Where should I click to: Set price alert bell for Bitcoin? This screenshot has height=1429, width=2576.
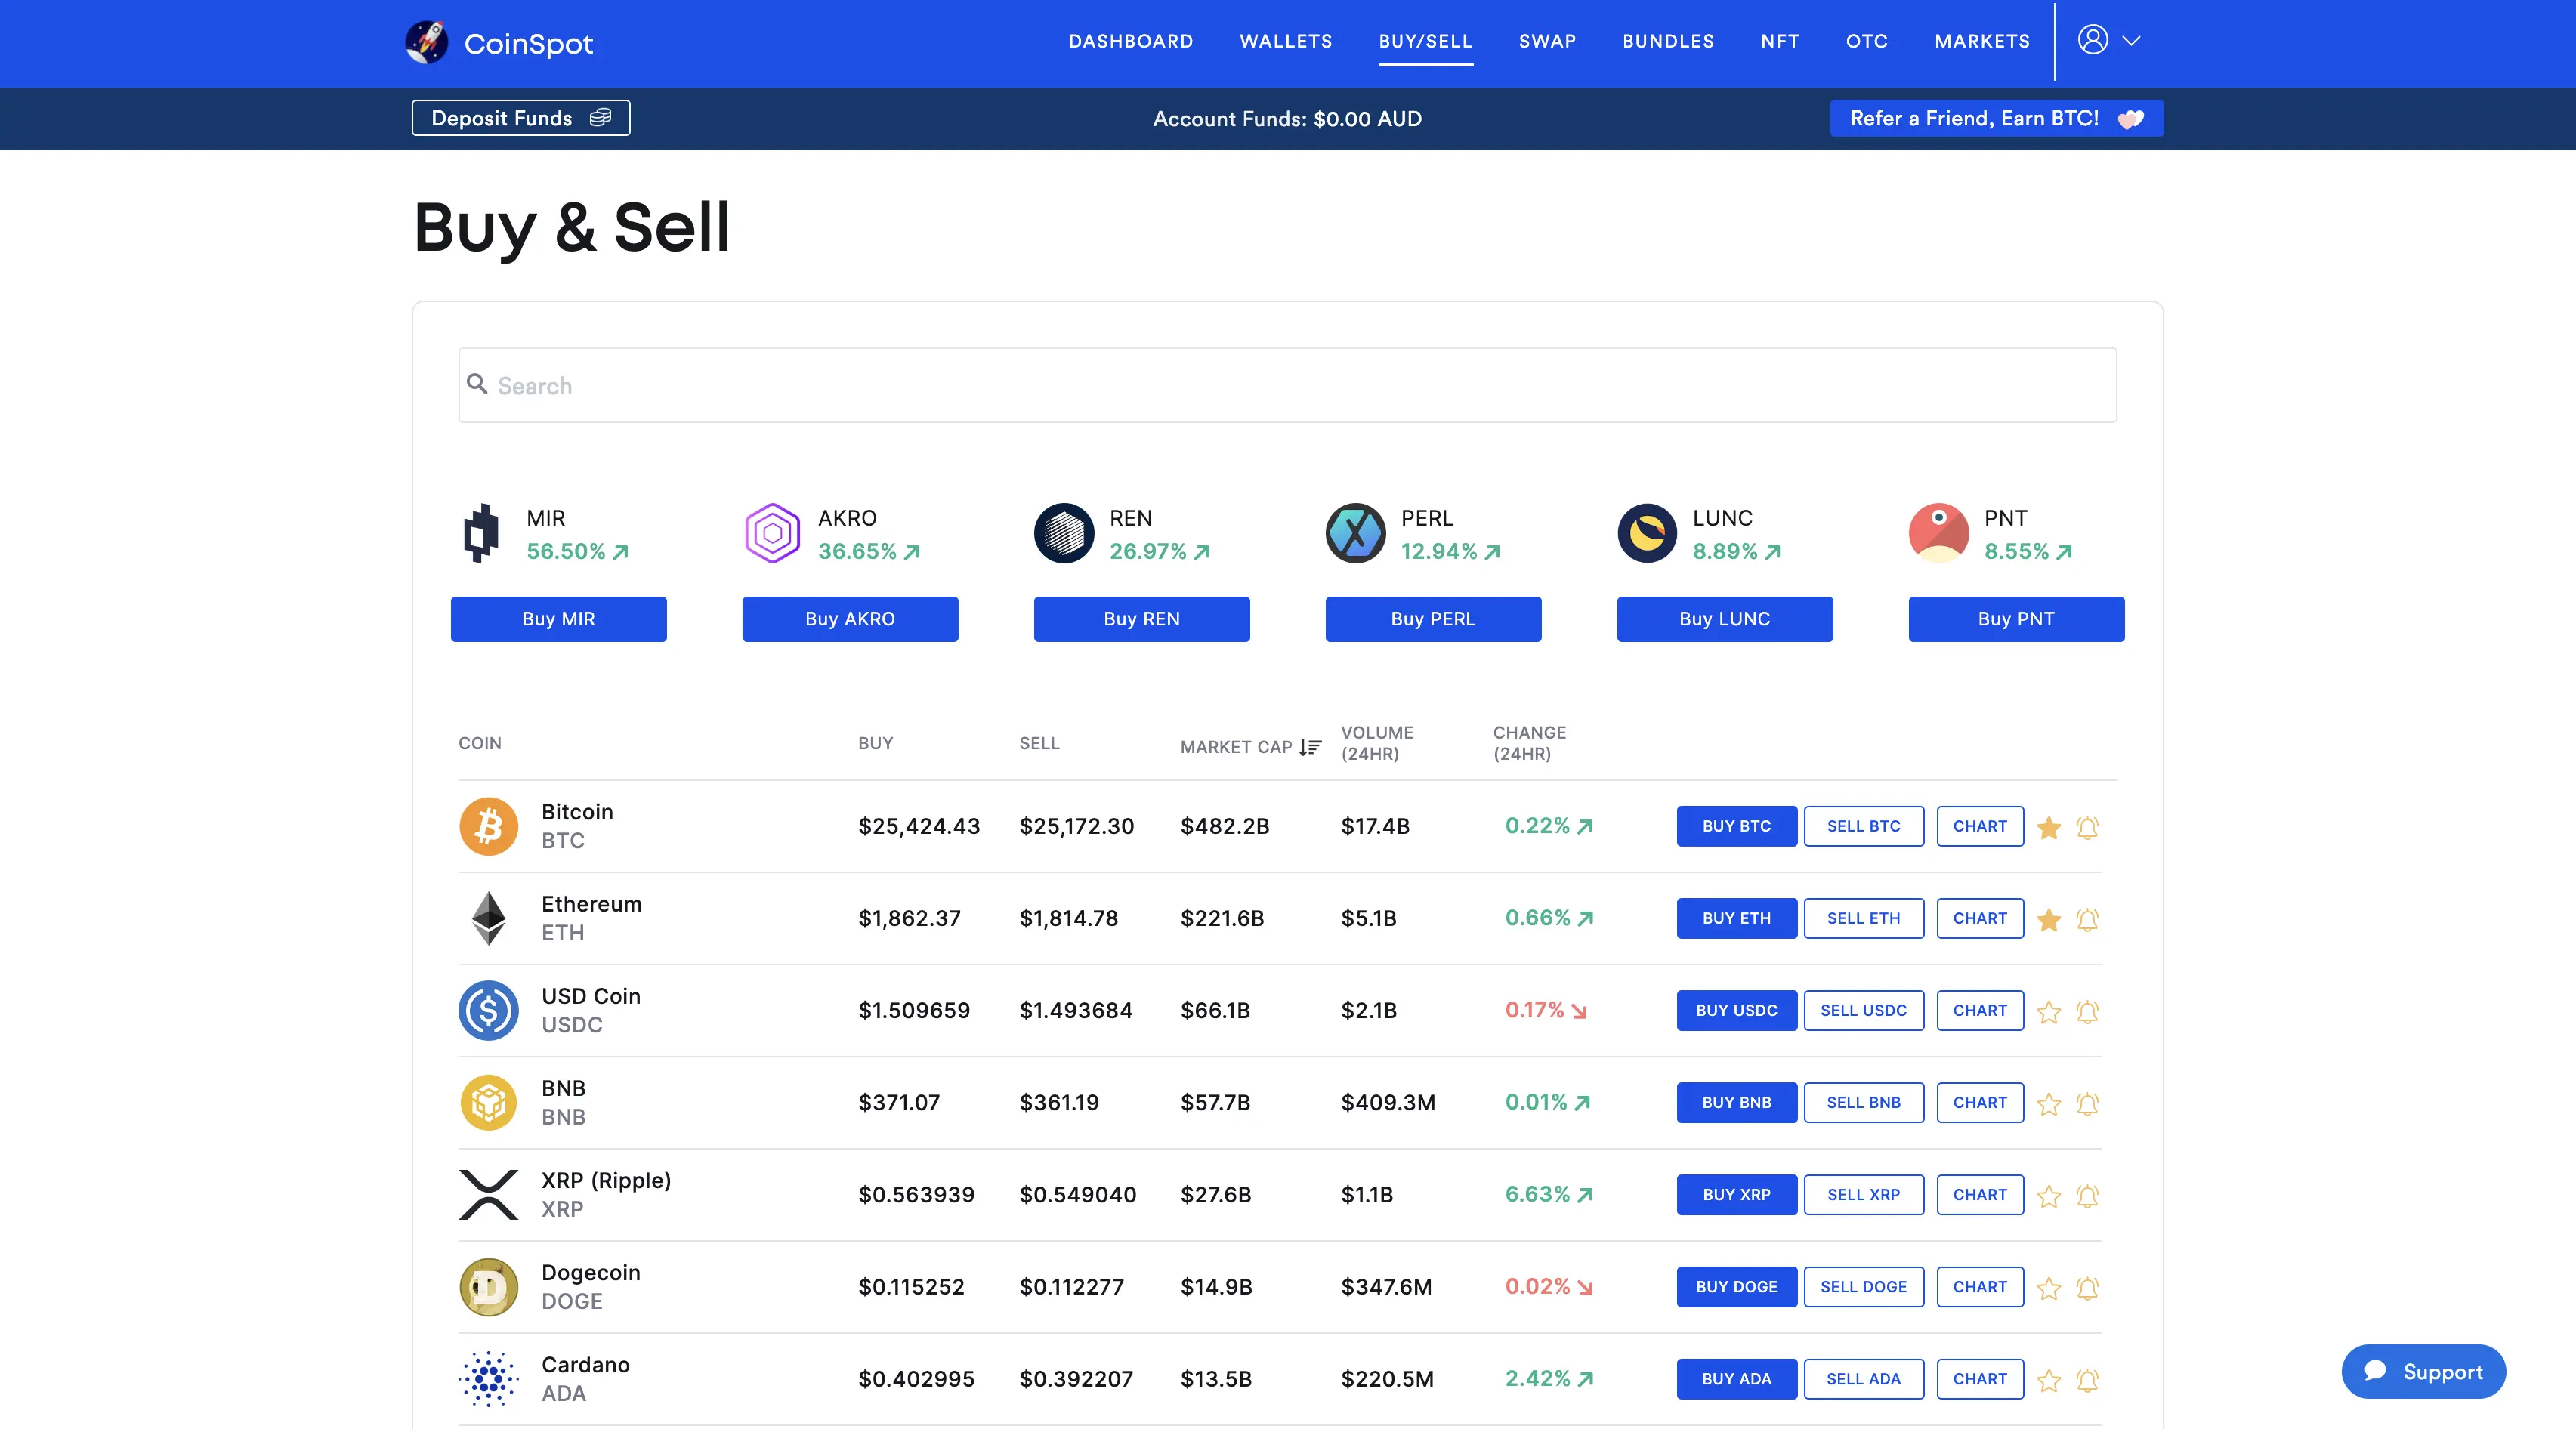tap(2087, 827)
